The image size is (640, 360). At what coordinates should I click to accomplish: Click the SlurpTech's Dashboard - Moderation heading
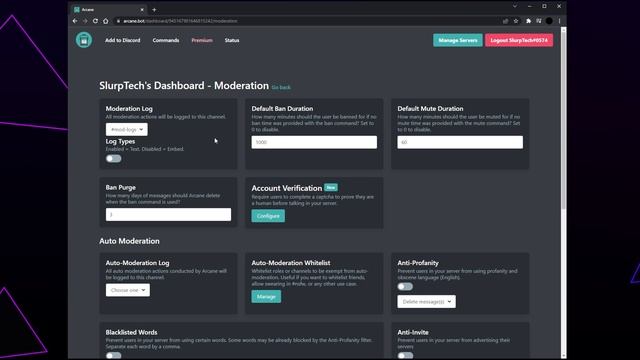(184, 86)
